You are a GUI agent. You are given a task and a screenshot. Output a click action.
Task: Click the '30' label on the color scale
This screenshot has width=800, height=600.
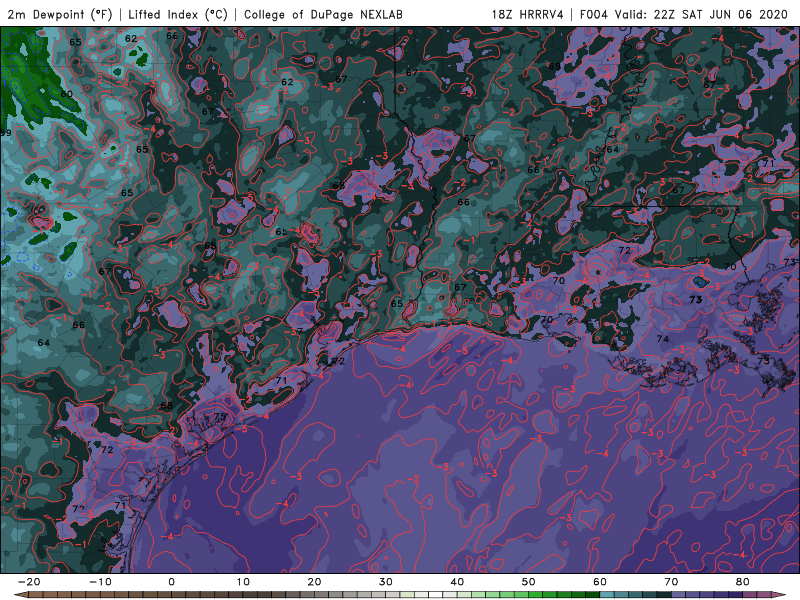tap(386, 582)
